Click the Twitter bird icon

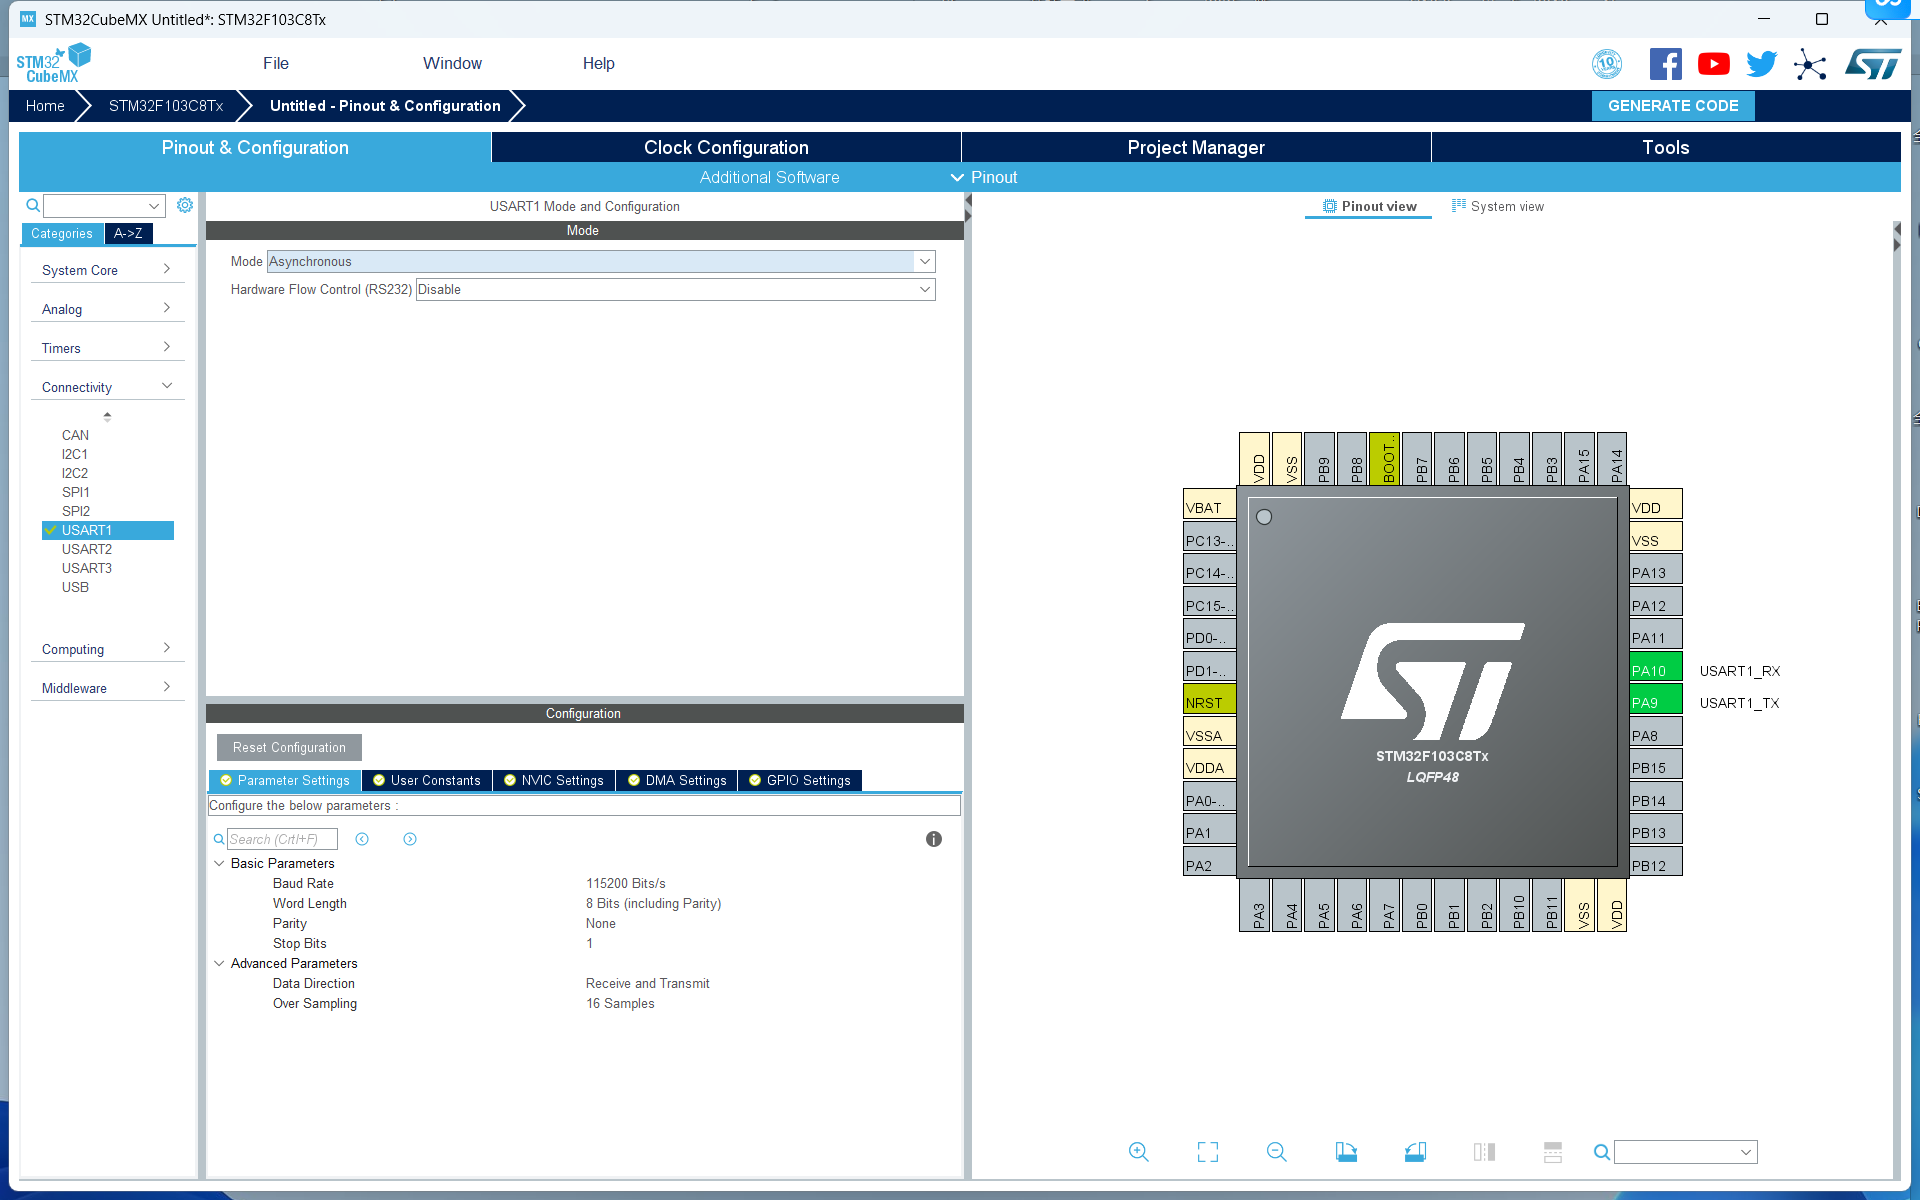click(x=1761, y=64)
